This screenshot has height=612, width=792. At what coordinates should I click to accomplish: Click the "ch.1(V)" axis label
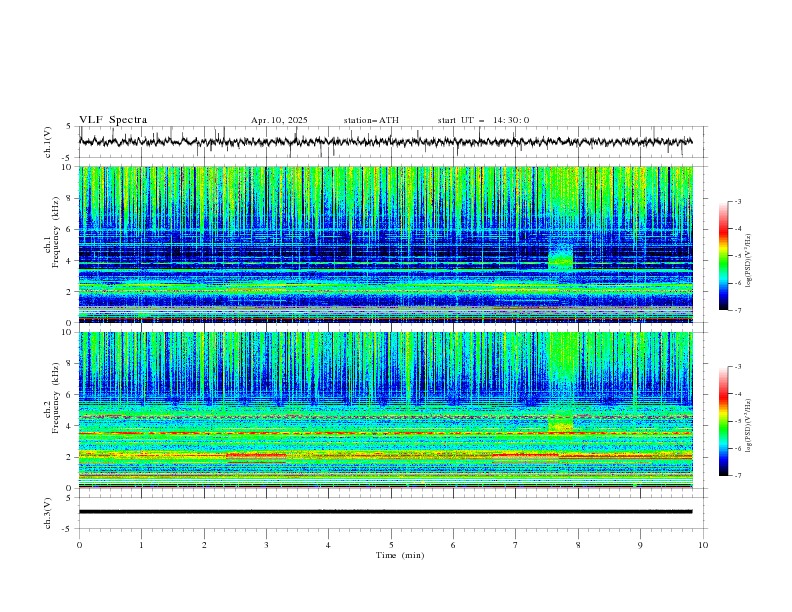click(x=48, y=142)
